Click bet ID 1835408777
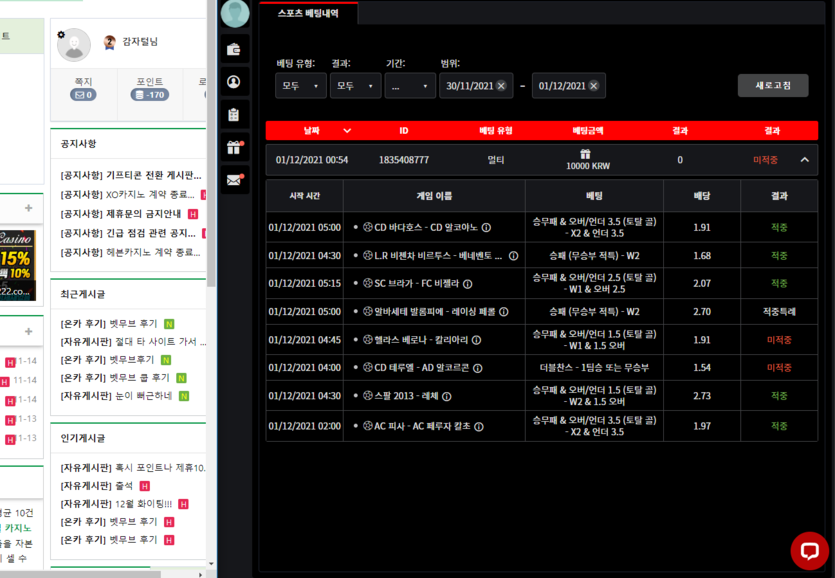This screenshot has width=835, height=578. [404, 160]
